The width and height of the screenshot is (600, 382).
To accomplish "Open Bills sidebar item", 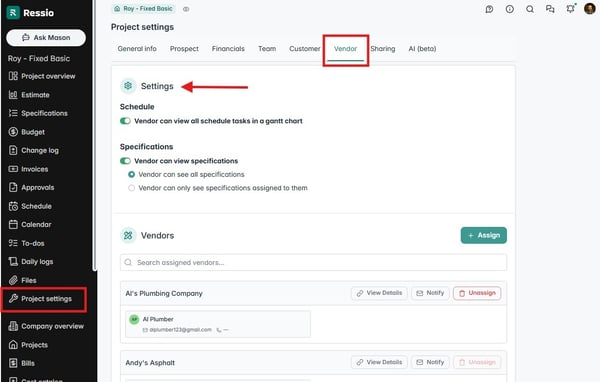I will click(22, 364).
